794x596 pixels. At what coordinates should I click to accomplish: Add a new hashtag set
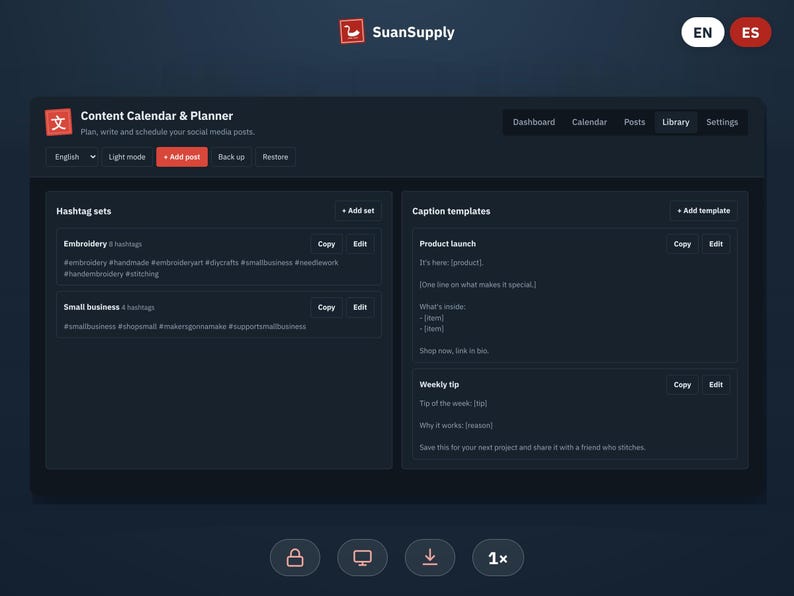click(x=358, y=211)
